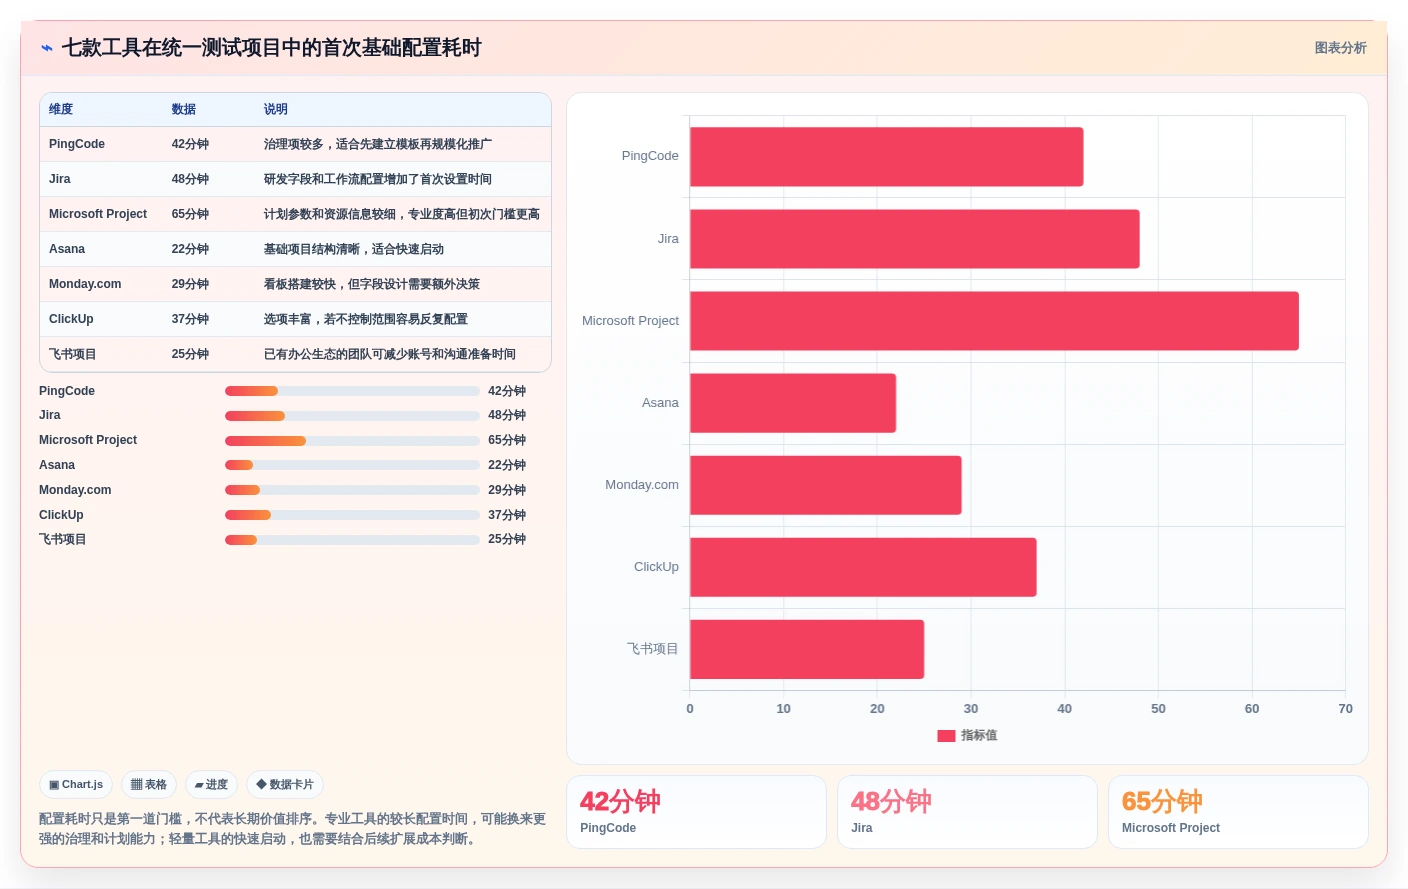Image resolution: width=1408 pixels, height=889 pixels.
Task: Click the Chart.js tag chip
Action: [76, 785]
